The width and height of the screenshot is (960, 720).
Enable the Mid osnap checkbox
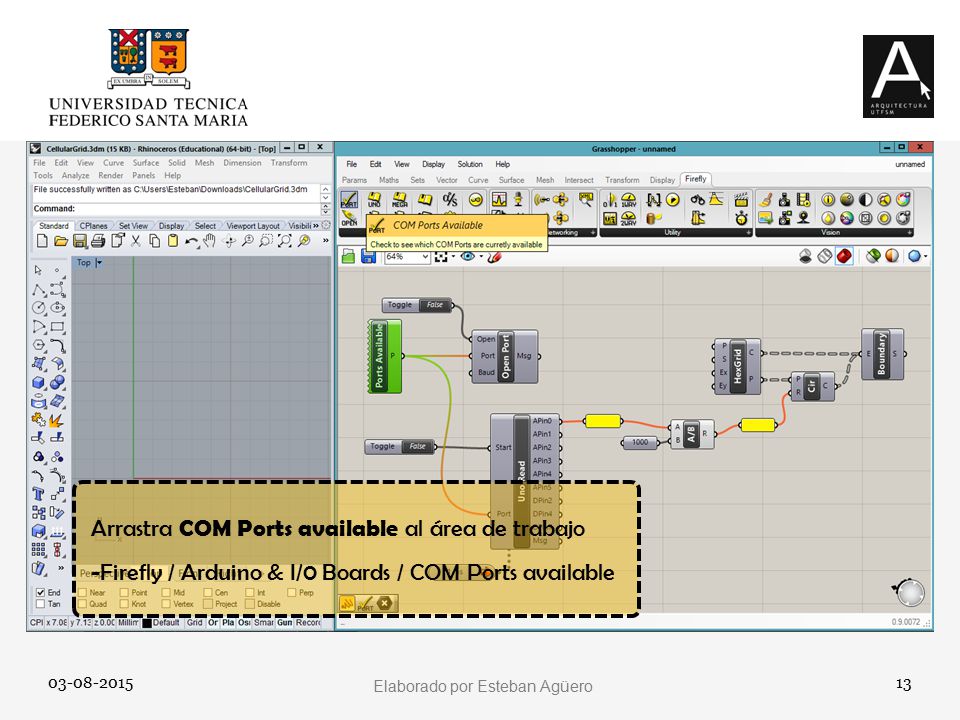166,593
